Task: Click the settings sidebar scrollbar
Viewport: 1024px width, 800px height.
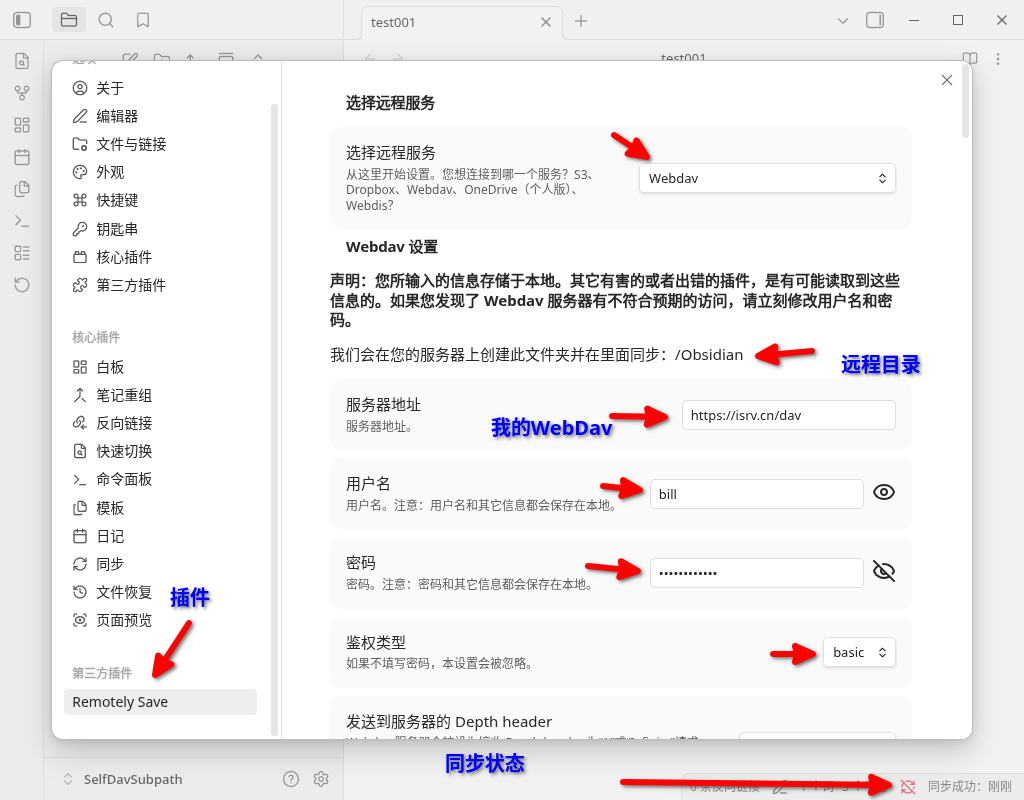Action: pos(275,418)
